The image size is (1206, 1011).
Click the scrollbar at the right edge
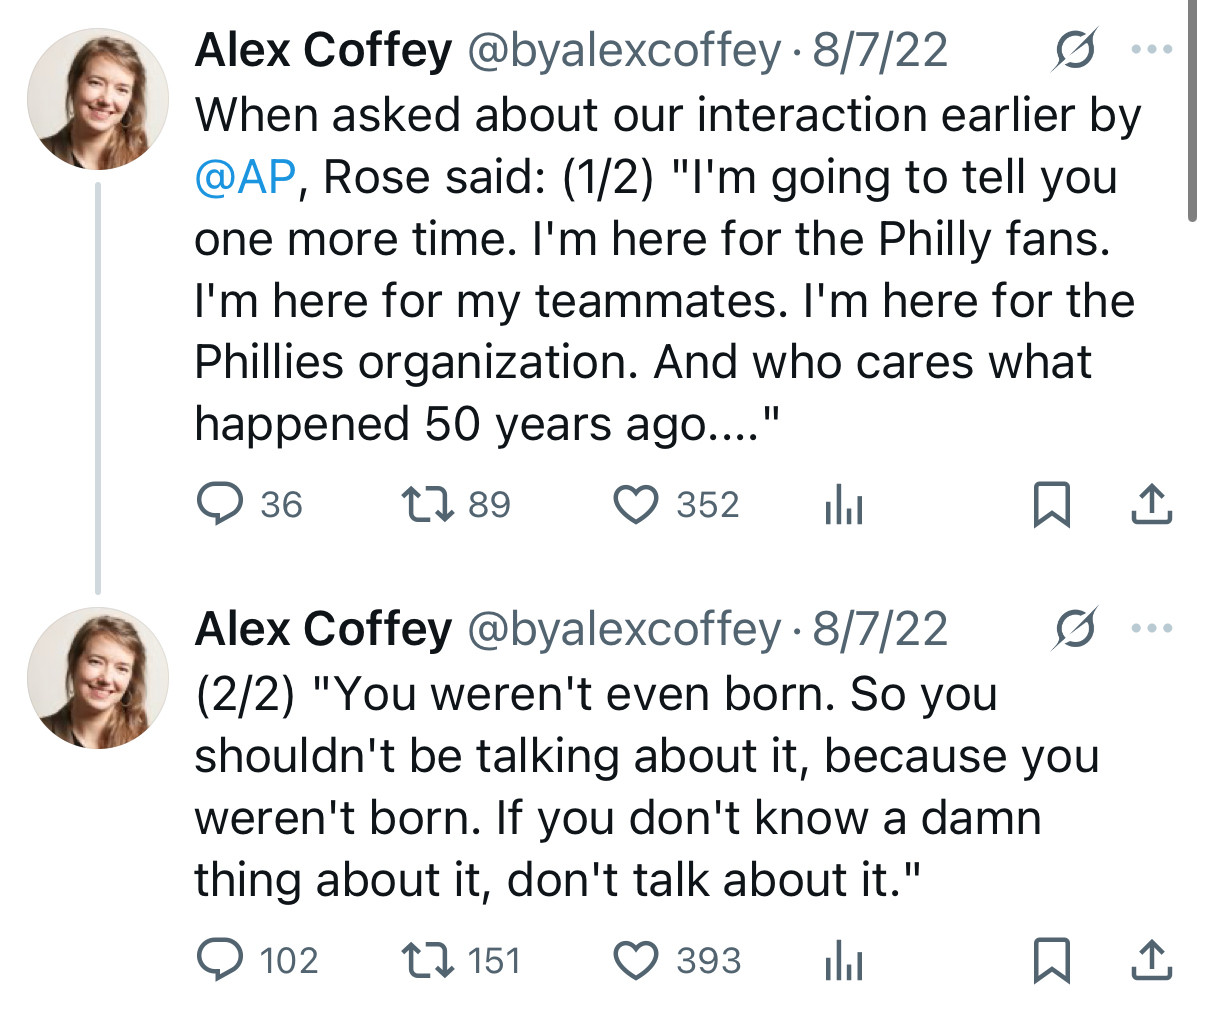(1192, 110)
